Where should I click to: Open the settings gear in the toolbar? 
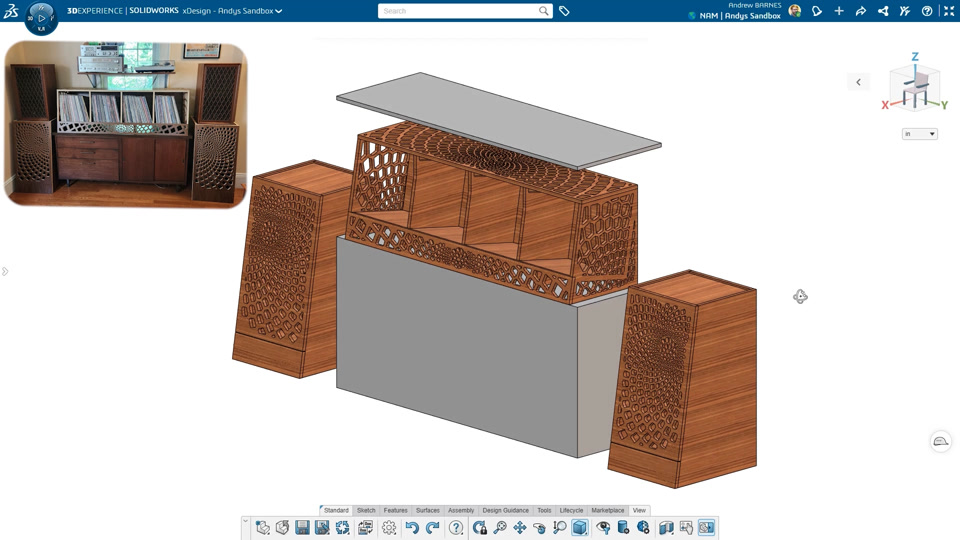[389, 528]
